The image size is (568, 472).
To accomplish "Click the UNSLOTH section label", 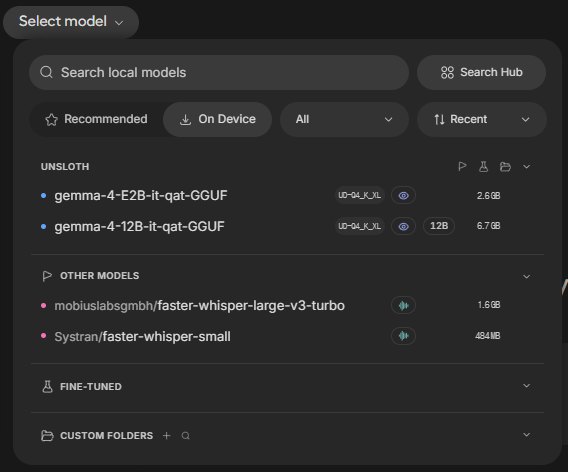I will point(65,167).
